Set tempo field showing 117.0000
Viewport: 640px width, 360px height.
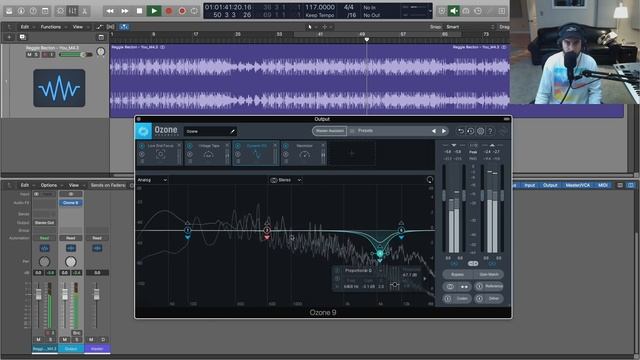320,7
